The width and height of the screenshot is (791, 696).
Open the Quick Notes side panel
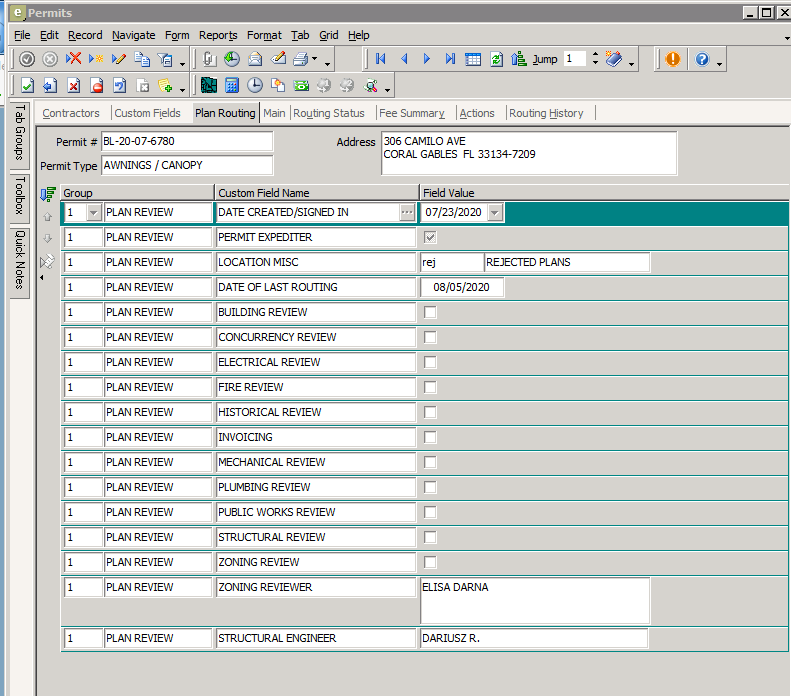19,260
